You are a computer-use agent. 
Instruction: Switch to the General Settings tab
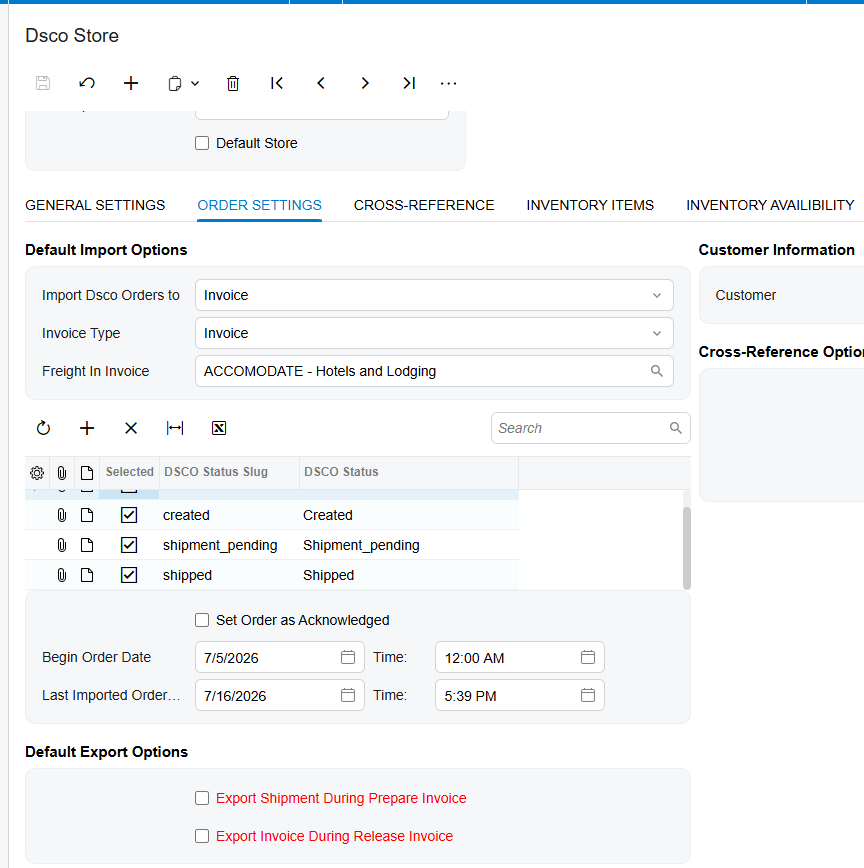95,205
